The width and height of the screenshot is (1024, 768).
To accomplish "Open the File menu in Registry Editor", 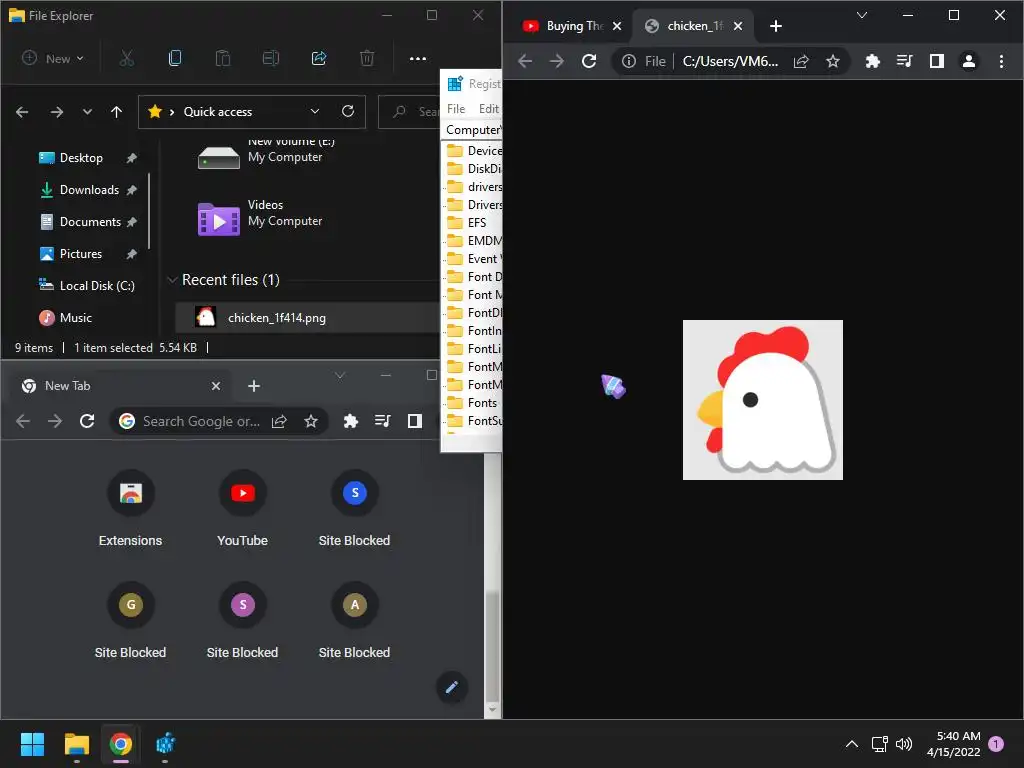I will pos(456,108).
